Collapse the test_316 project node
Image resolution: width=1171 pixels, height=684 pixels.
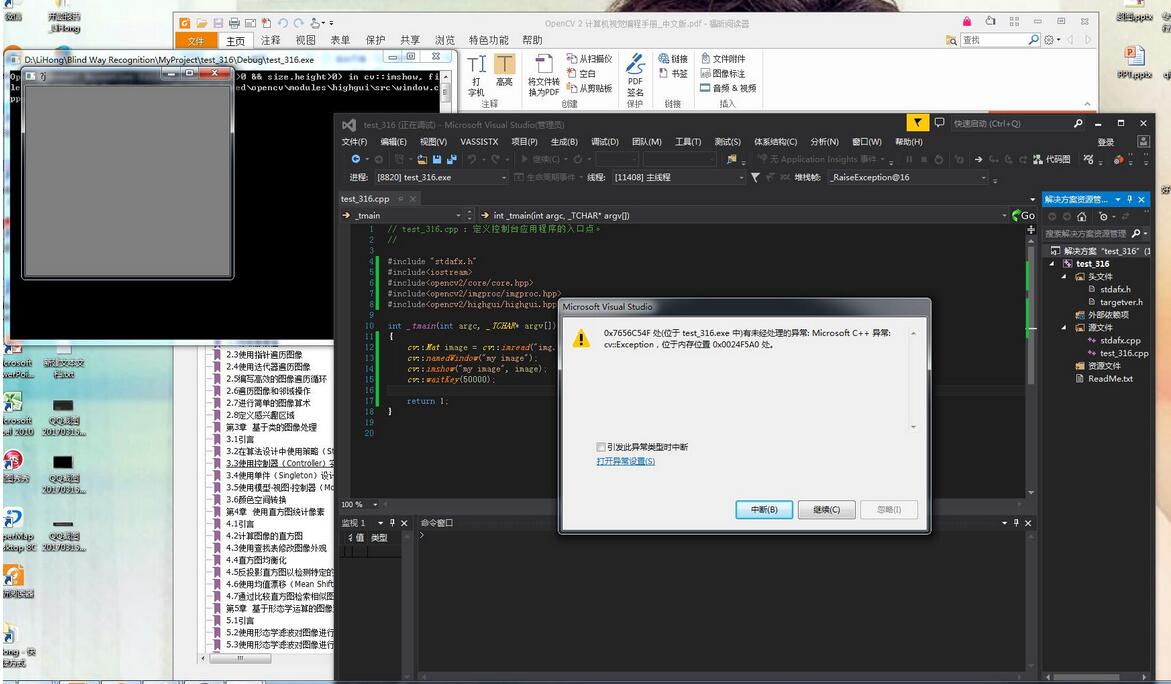1052,264
